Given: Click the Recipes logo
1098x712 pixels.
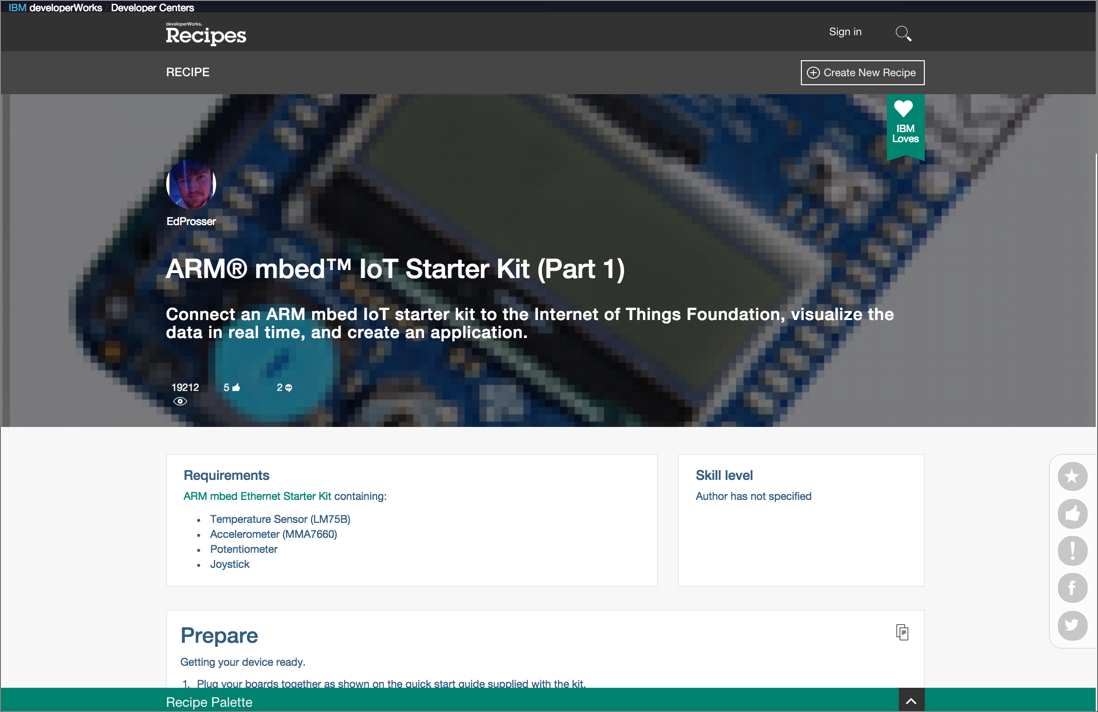Looking at the screenshot, I should pos(206,34).
